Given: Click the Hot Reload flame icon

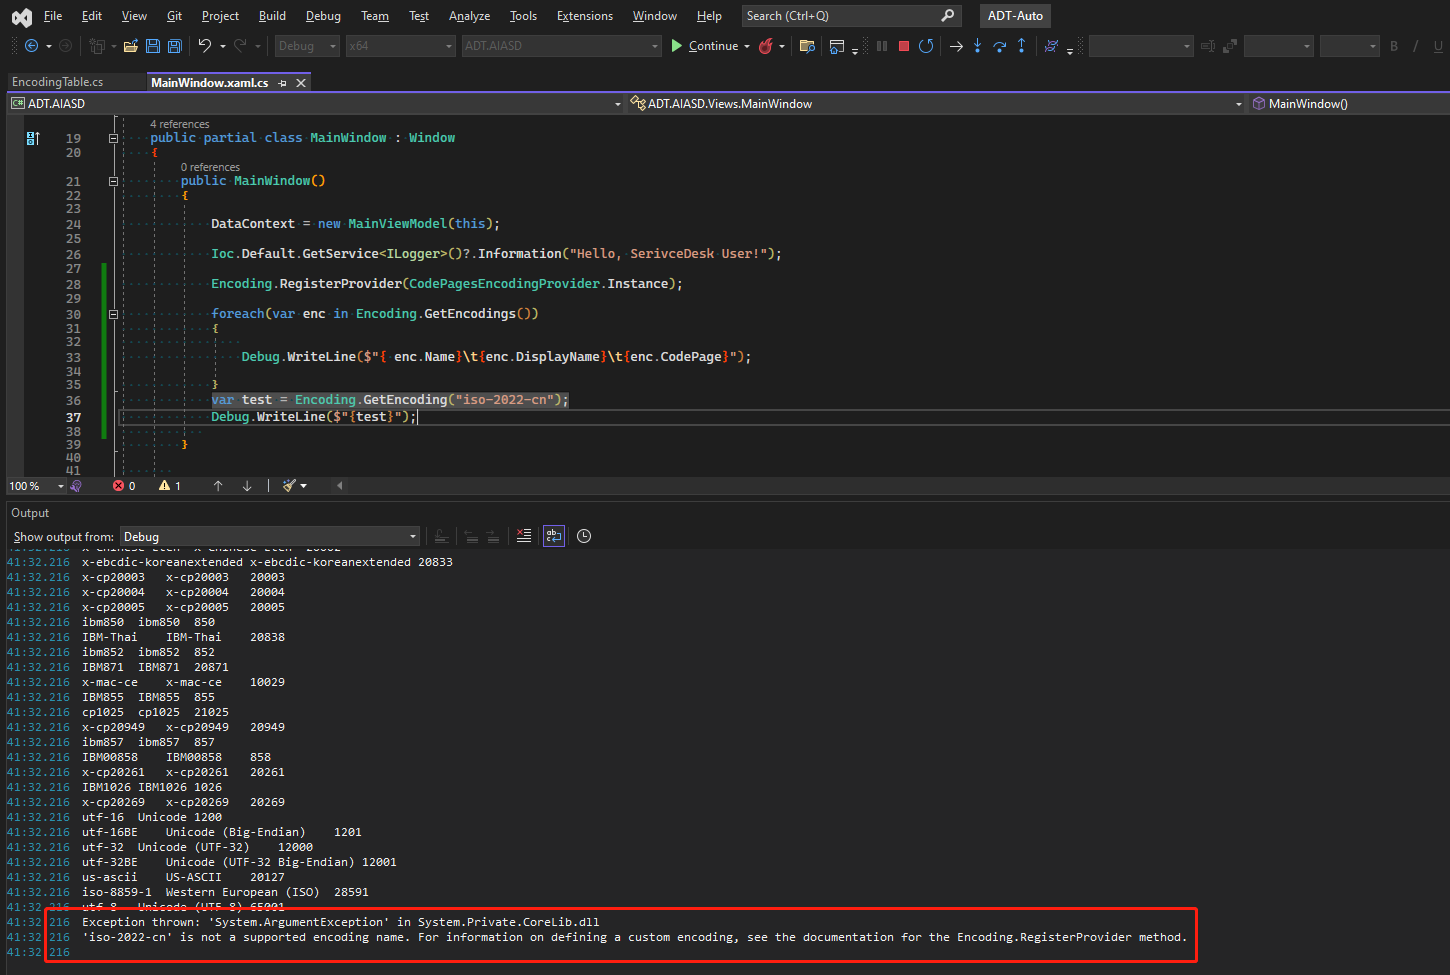Looking at the screenshot, I should 766,46.
